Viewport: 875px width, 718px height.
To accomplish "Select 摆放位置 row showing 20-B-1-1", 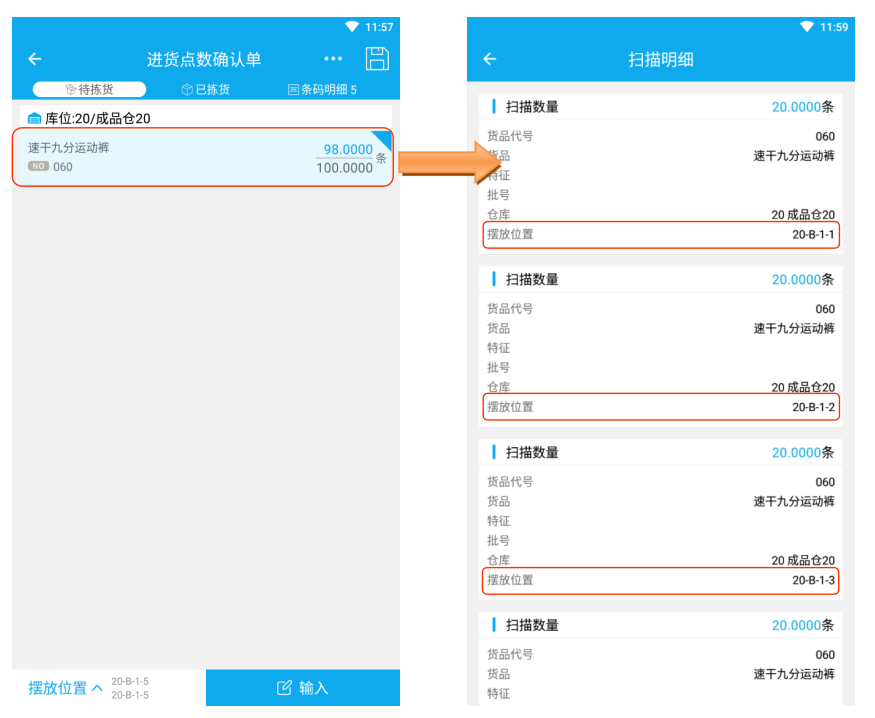I will pos(661,235).
